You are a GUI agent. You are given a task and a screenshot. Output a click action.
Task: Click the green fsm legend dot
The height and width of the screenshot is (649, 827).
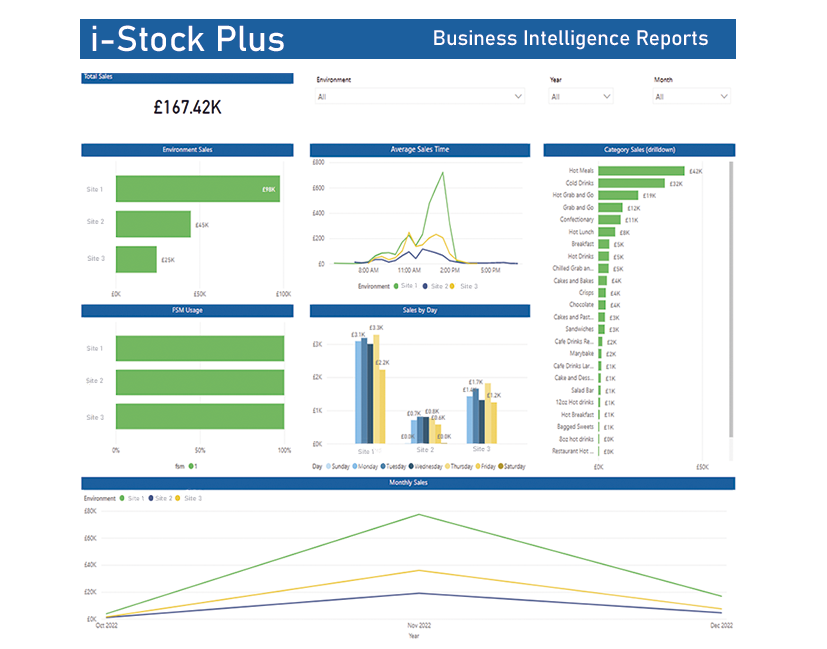click(x=191, y=466)
